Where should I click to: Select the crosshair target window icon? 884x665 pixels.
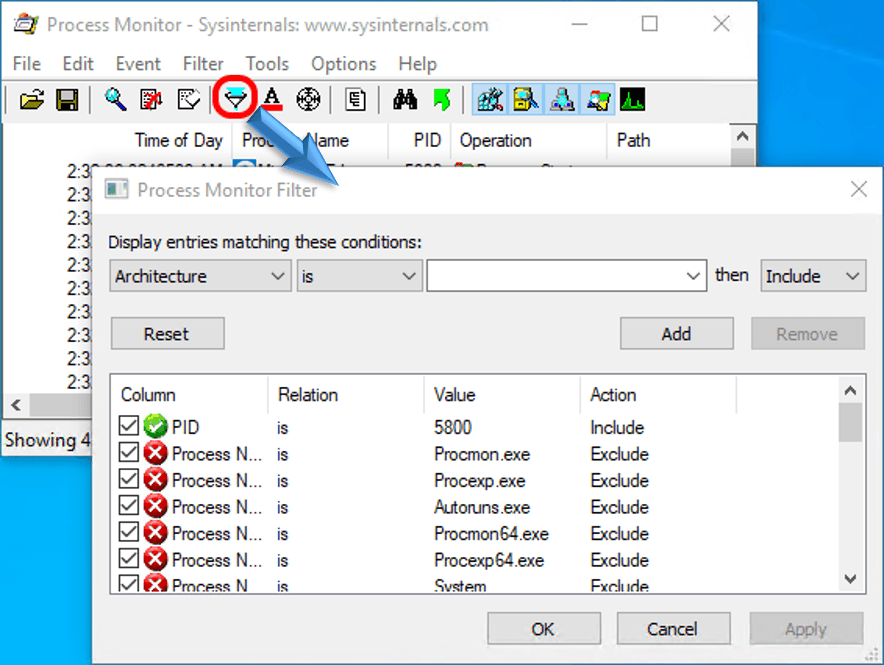pos(308,100)
